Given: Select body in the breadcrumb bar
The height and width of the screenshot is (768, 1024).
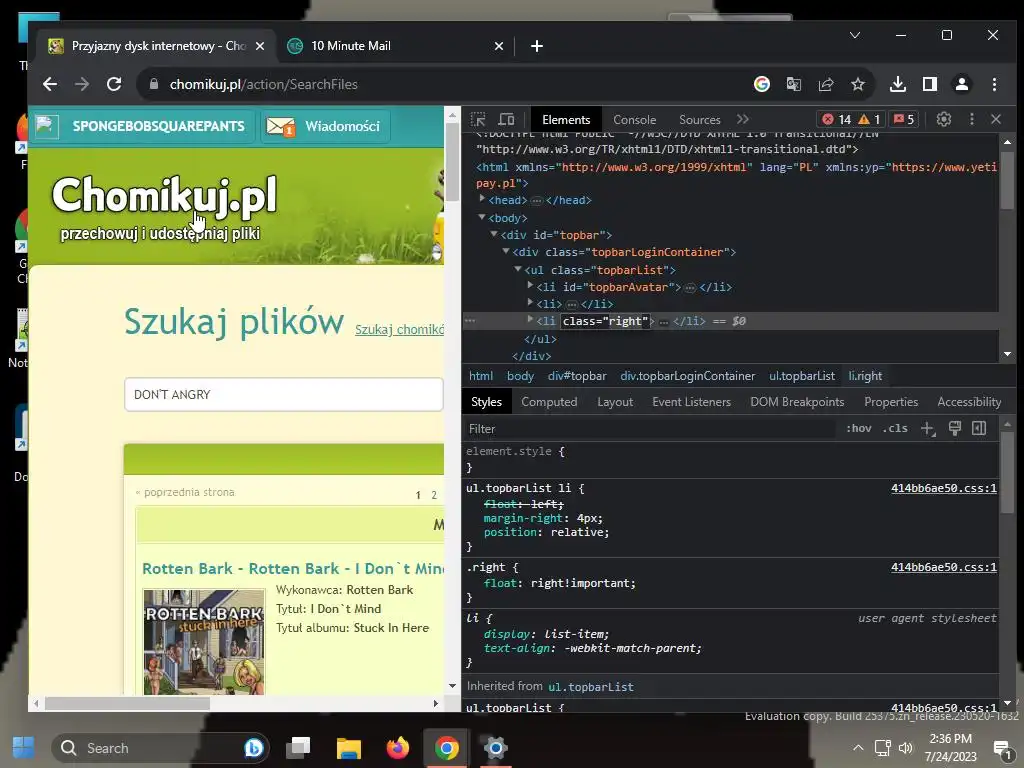Looking at the screenshot, I should point(520,376).
